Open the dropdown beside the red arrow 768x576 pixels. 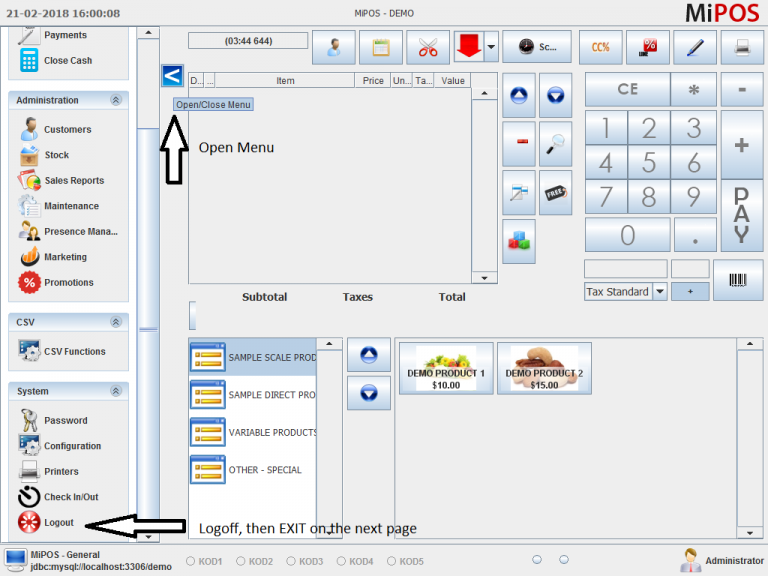(x=491, y=47)
